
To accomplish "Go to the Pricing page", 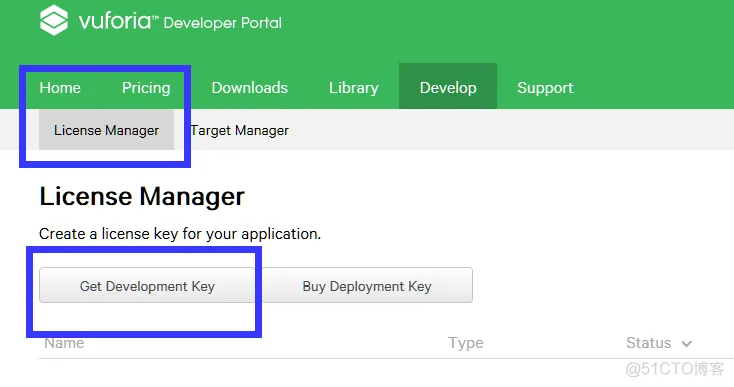I will pyautogui.click(x=146, y=88).
